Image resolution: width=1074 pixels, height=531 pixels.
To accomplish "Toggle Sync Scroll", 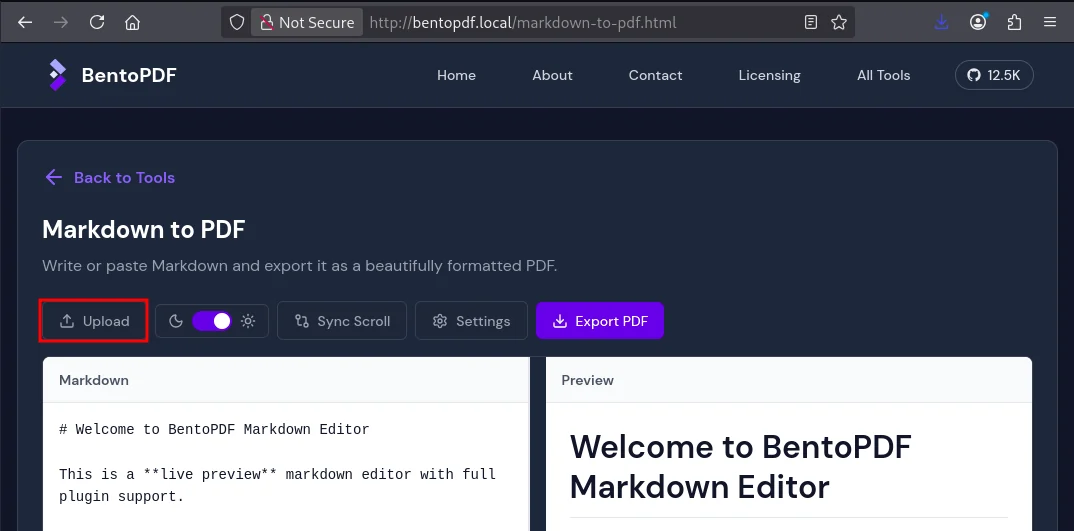I will 342,321.
